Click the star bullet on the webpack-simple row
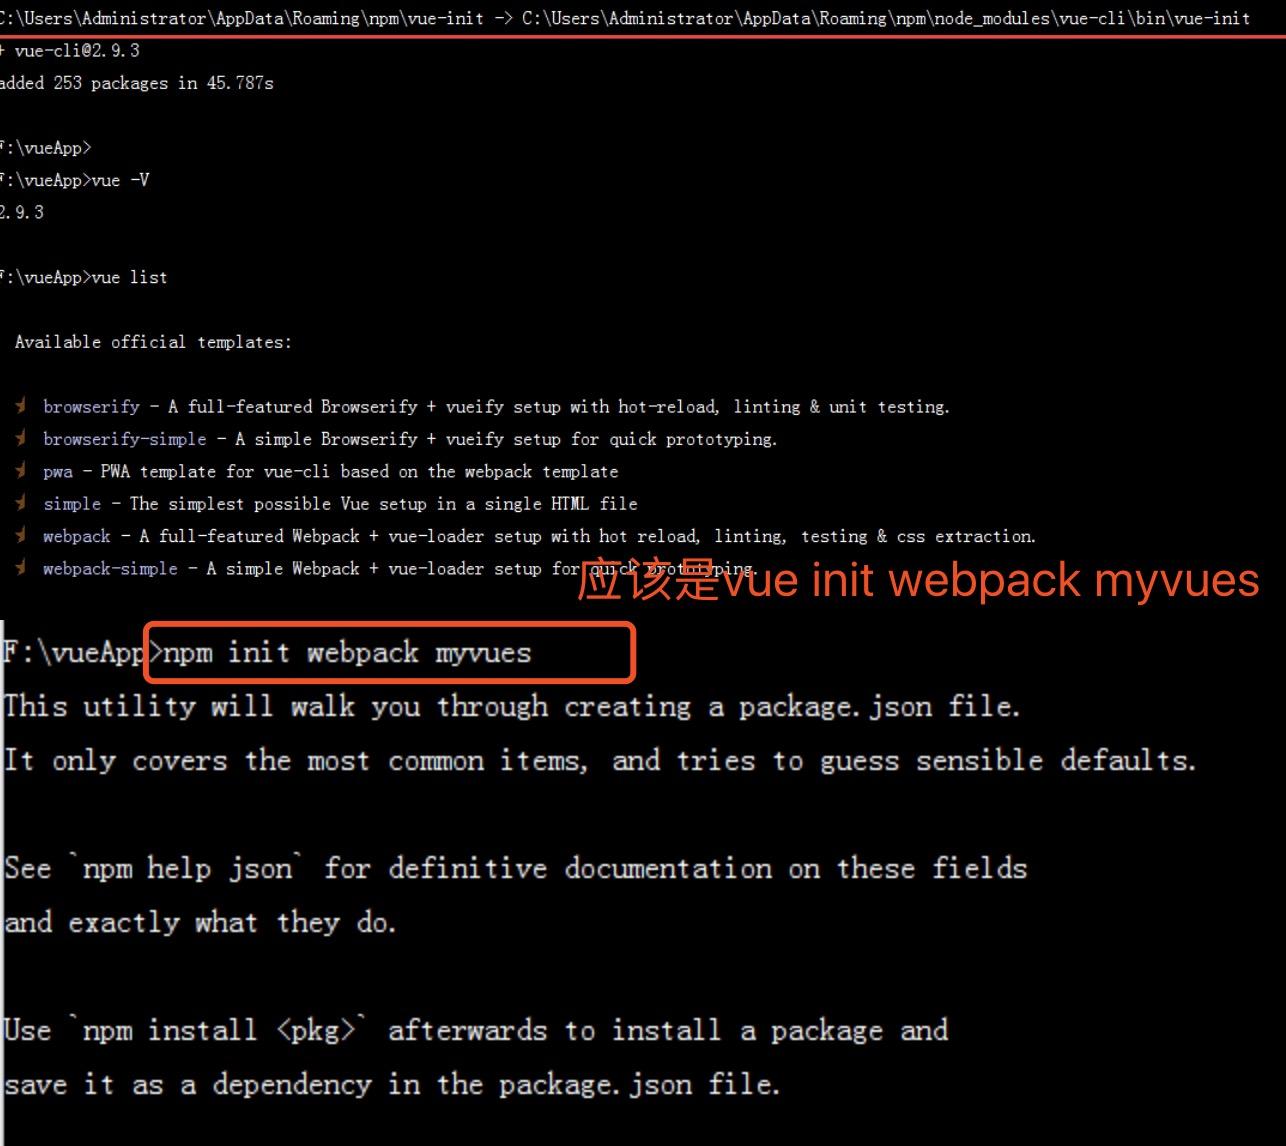This screenshot has height=1146, width=1286. tap(21, 568)
